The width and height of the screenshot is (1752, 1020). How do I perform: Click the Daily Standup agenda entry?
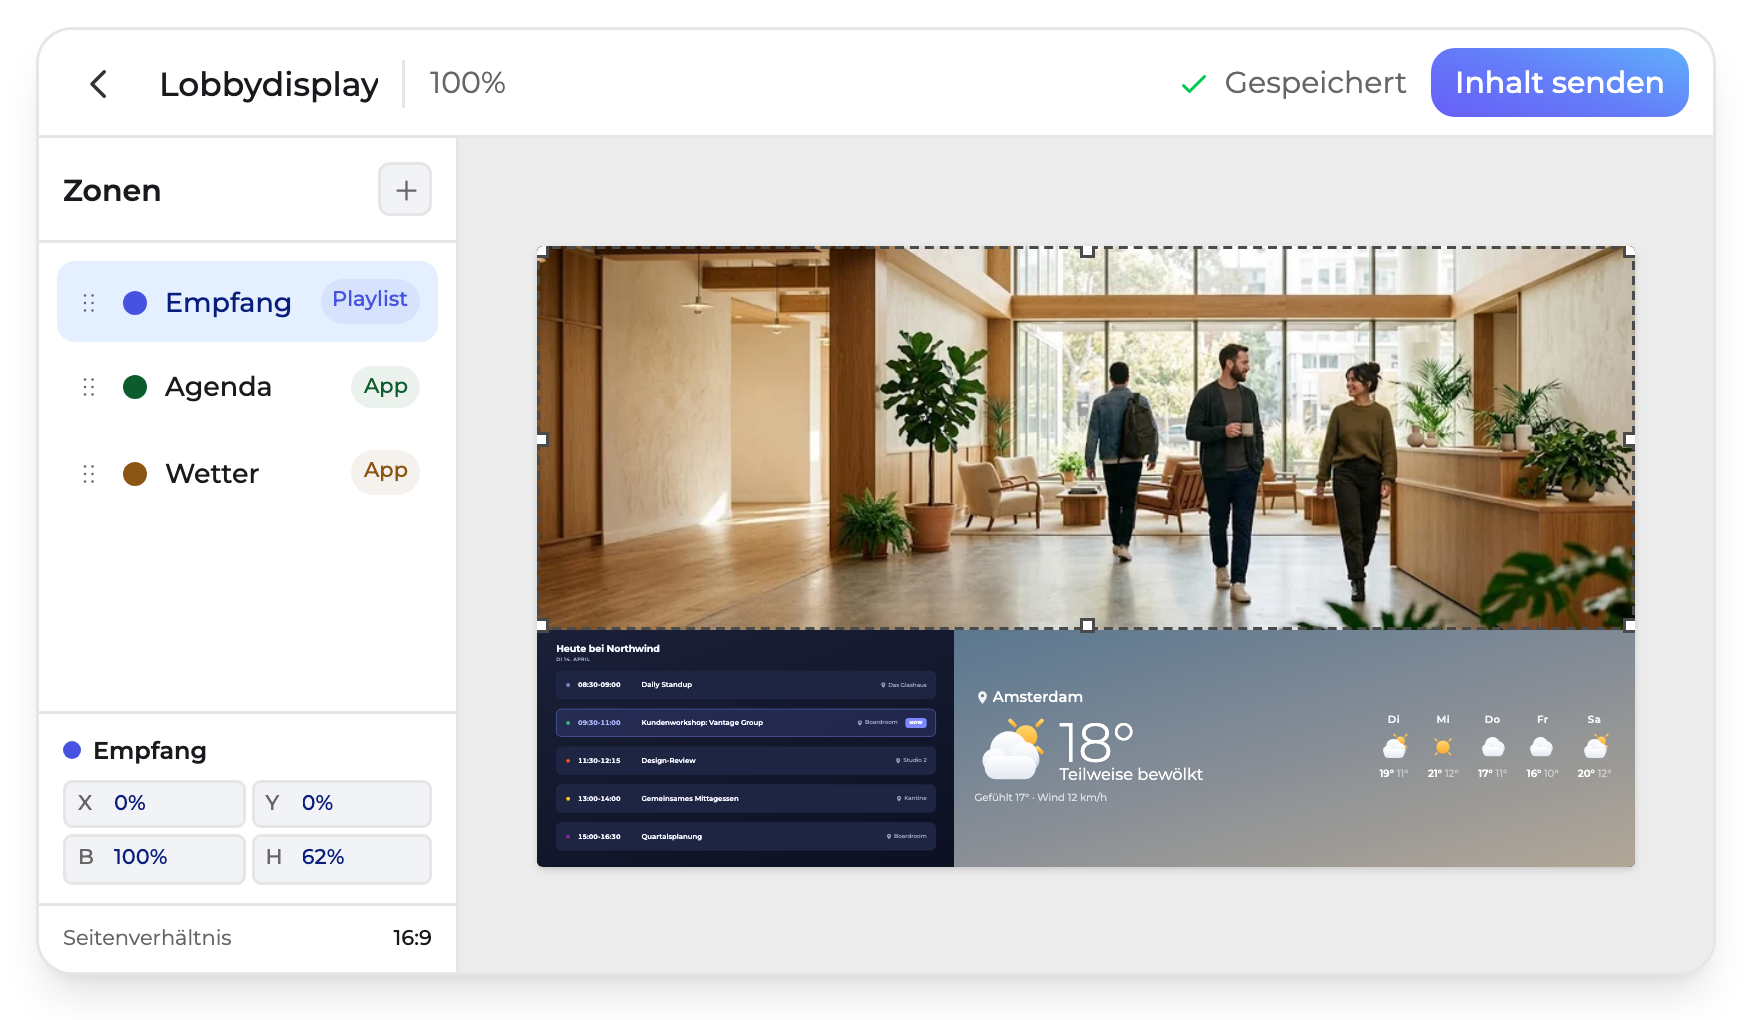pos(745,685)
